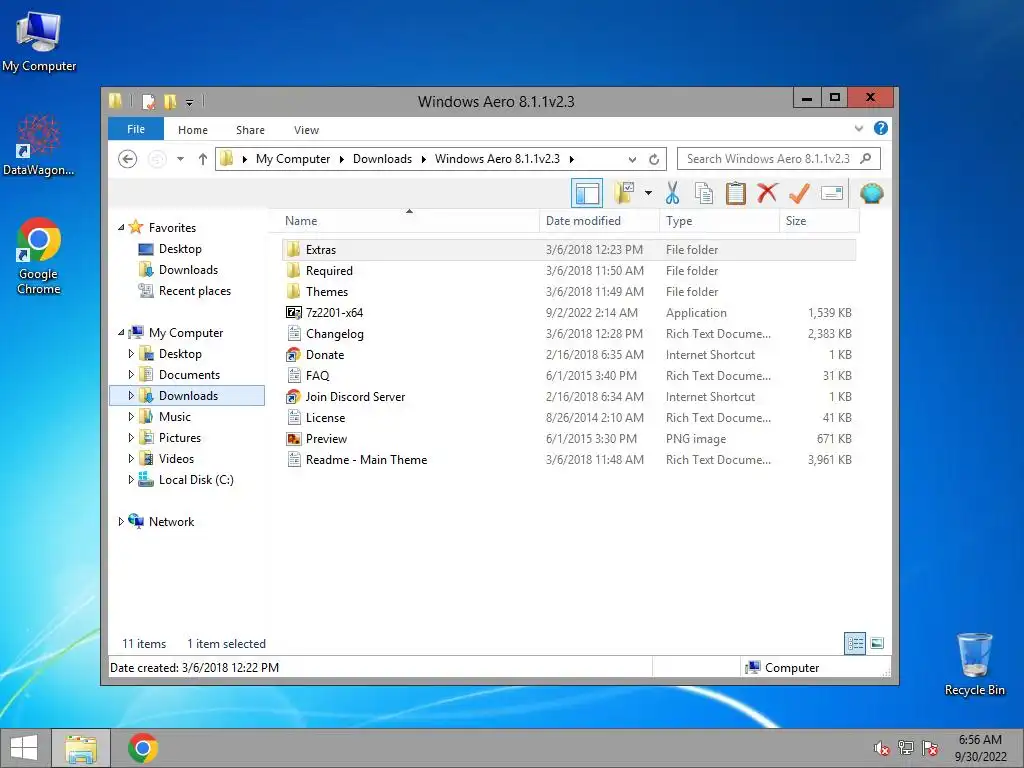Open dropdown arrow beside Folder Options icon
The width and height of the screenshot is (1024, 768).
[648, 193]
